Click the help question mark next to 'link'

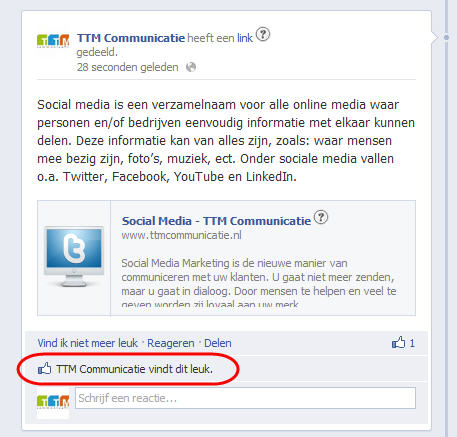[263, 34]
